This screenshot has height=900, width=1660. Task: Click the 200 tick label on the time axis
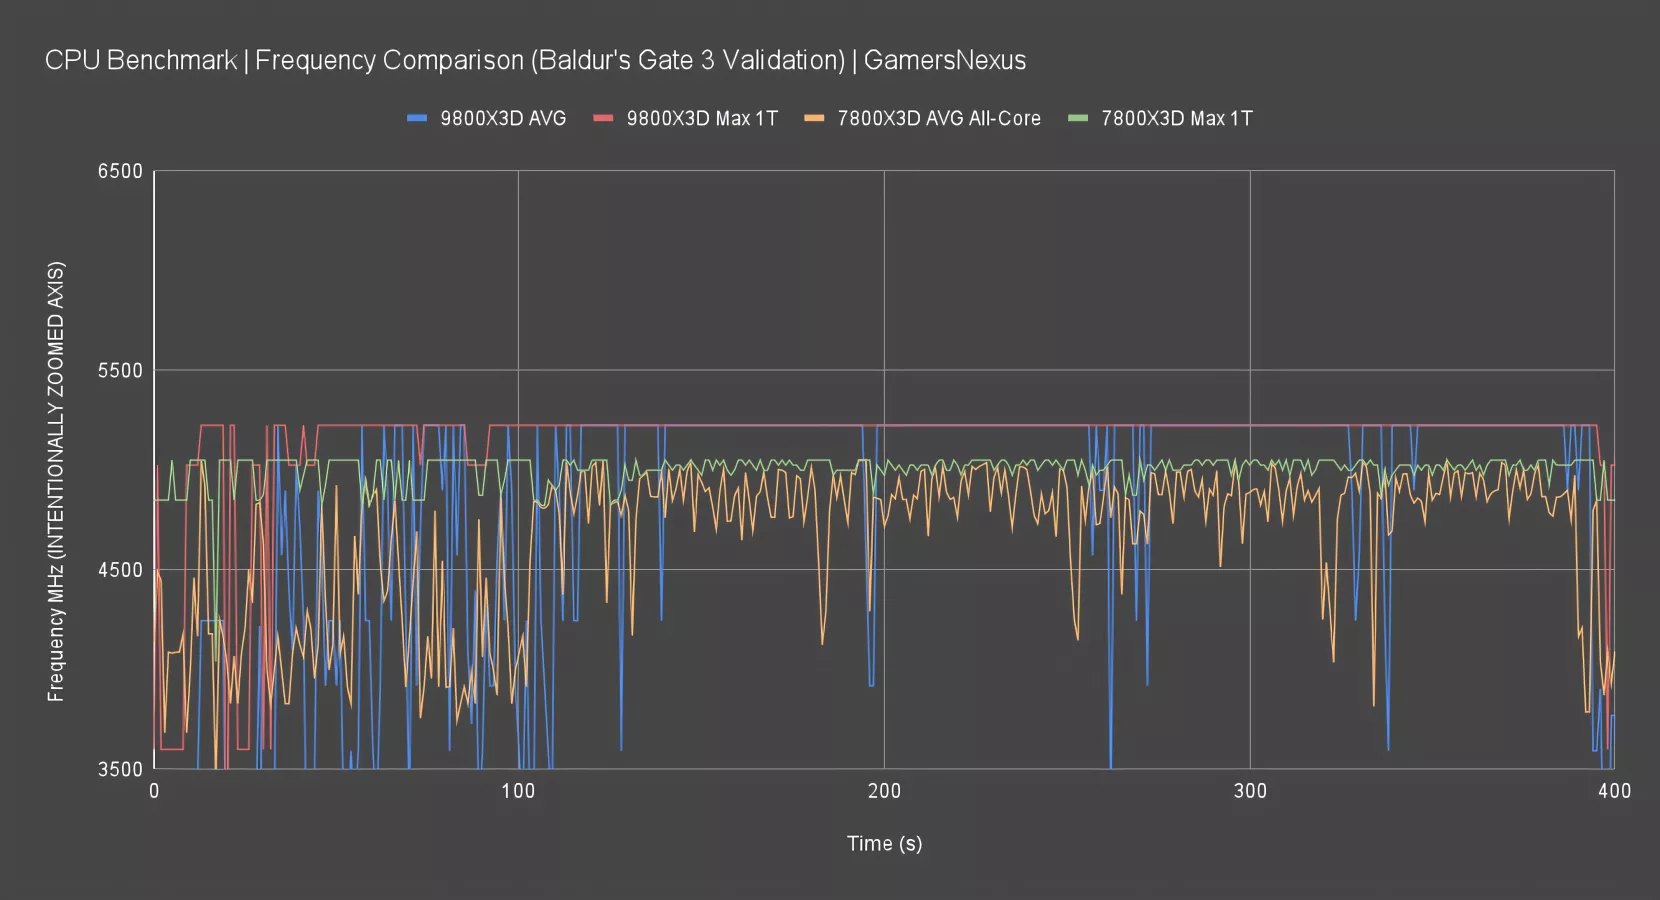click(884, 791)
